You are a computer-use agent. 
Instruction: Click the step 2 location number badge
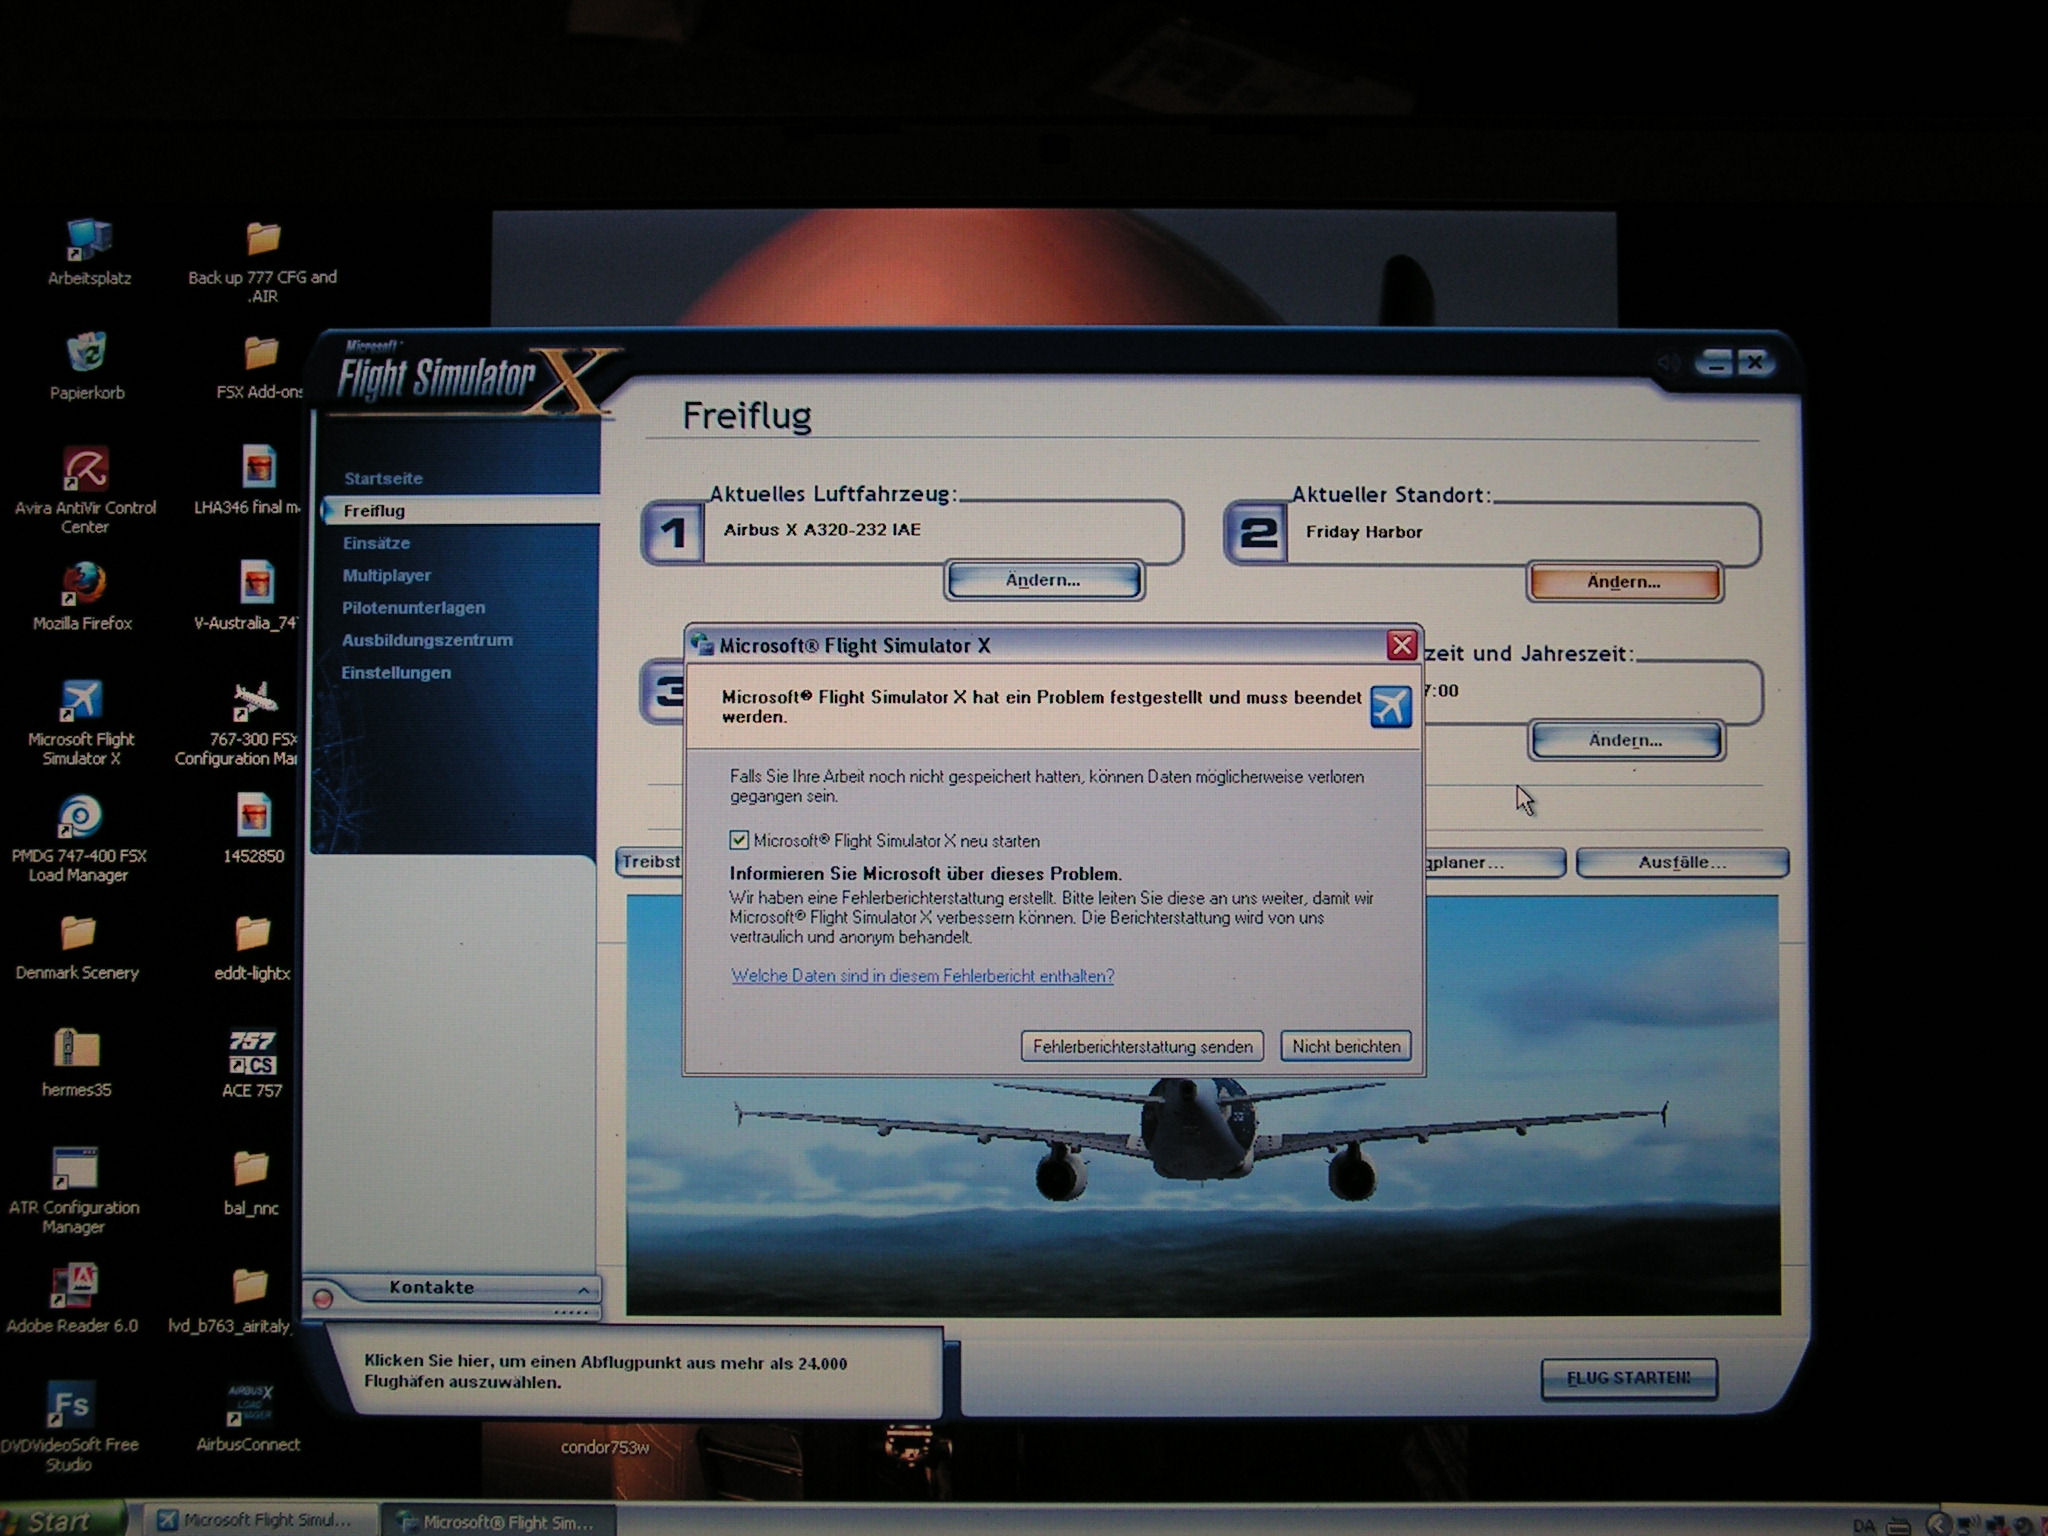[1257, 533]
